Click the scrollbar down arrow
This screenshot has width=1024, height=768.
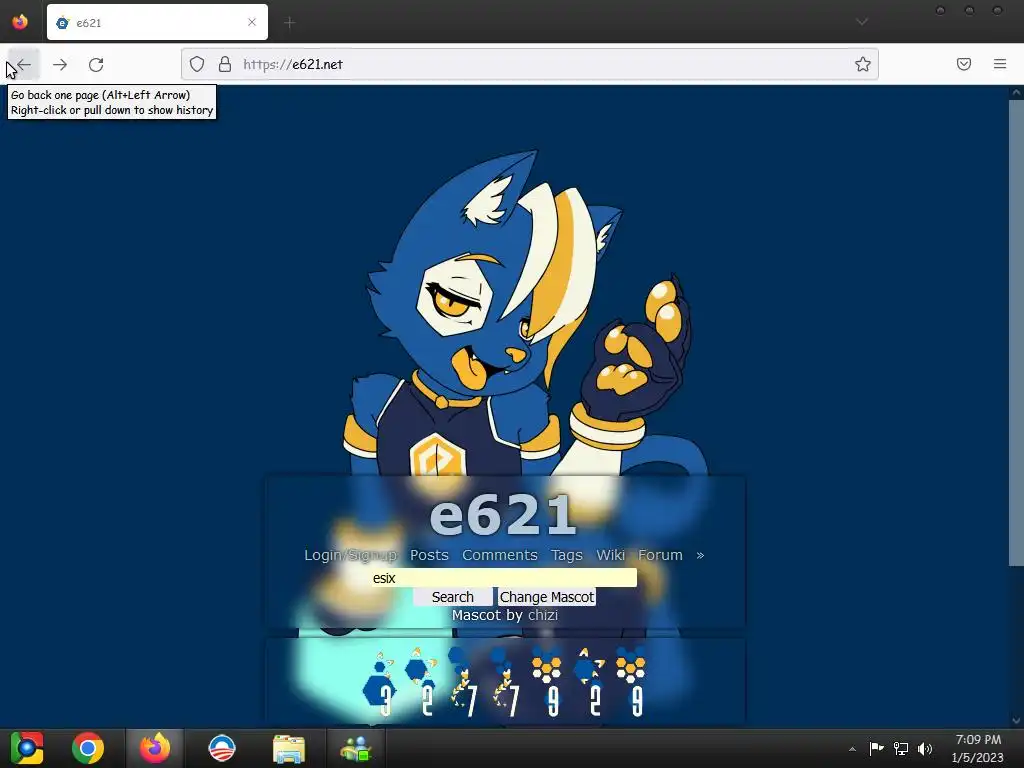[x=1016, y=720]
